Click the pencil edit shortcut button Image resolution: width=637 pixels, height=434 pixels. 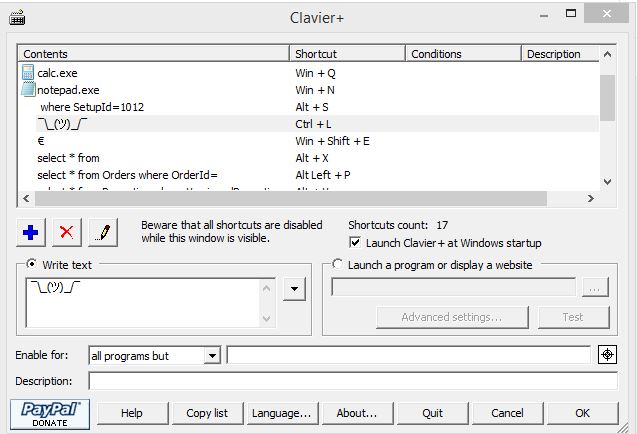(103, 232)
